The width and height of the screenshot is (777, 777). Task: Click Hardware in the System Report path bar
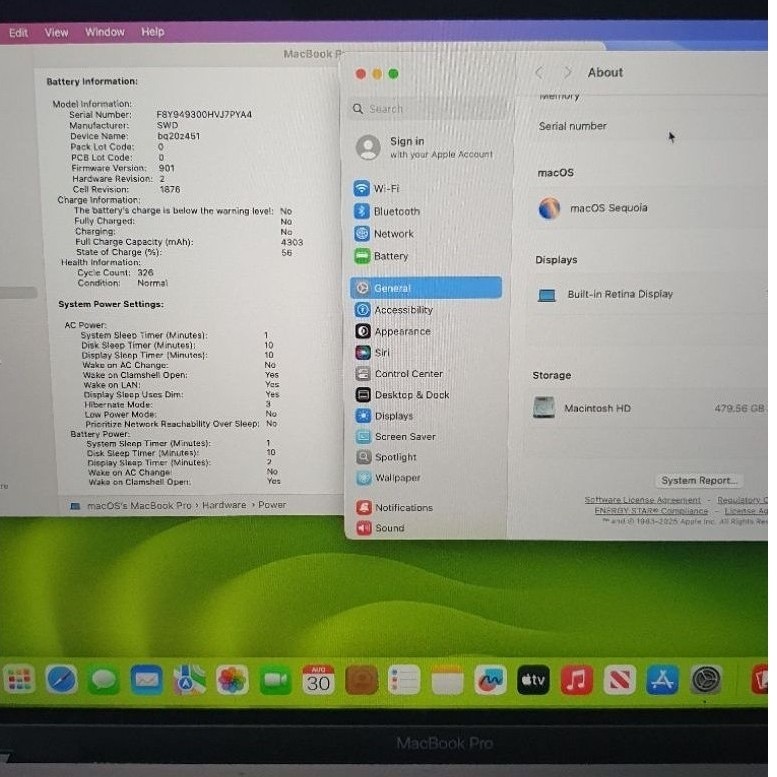coord(224,505)
